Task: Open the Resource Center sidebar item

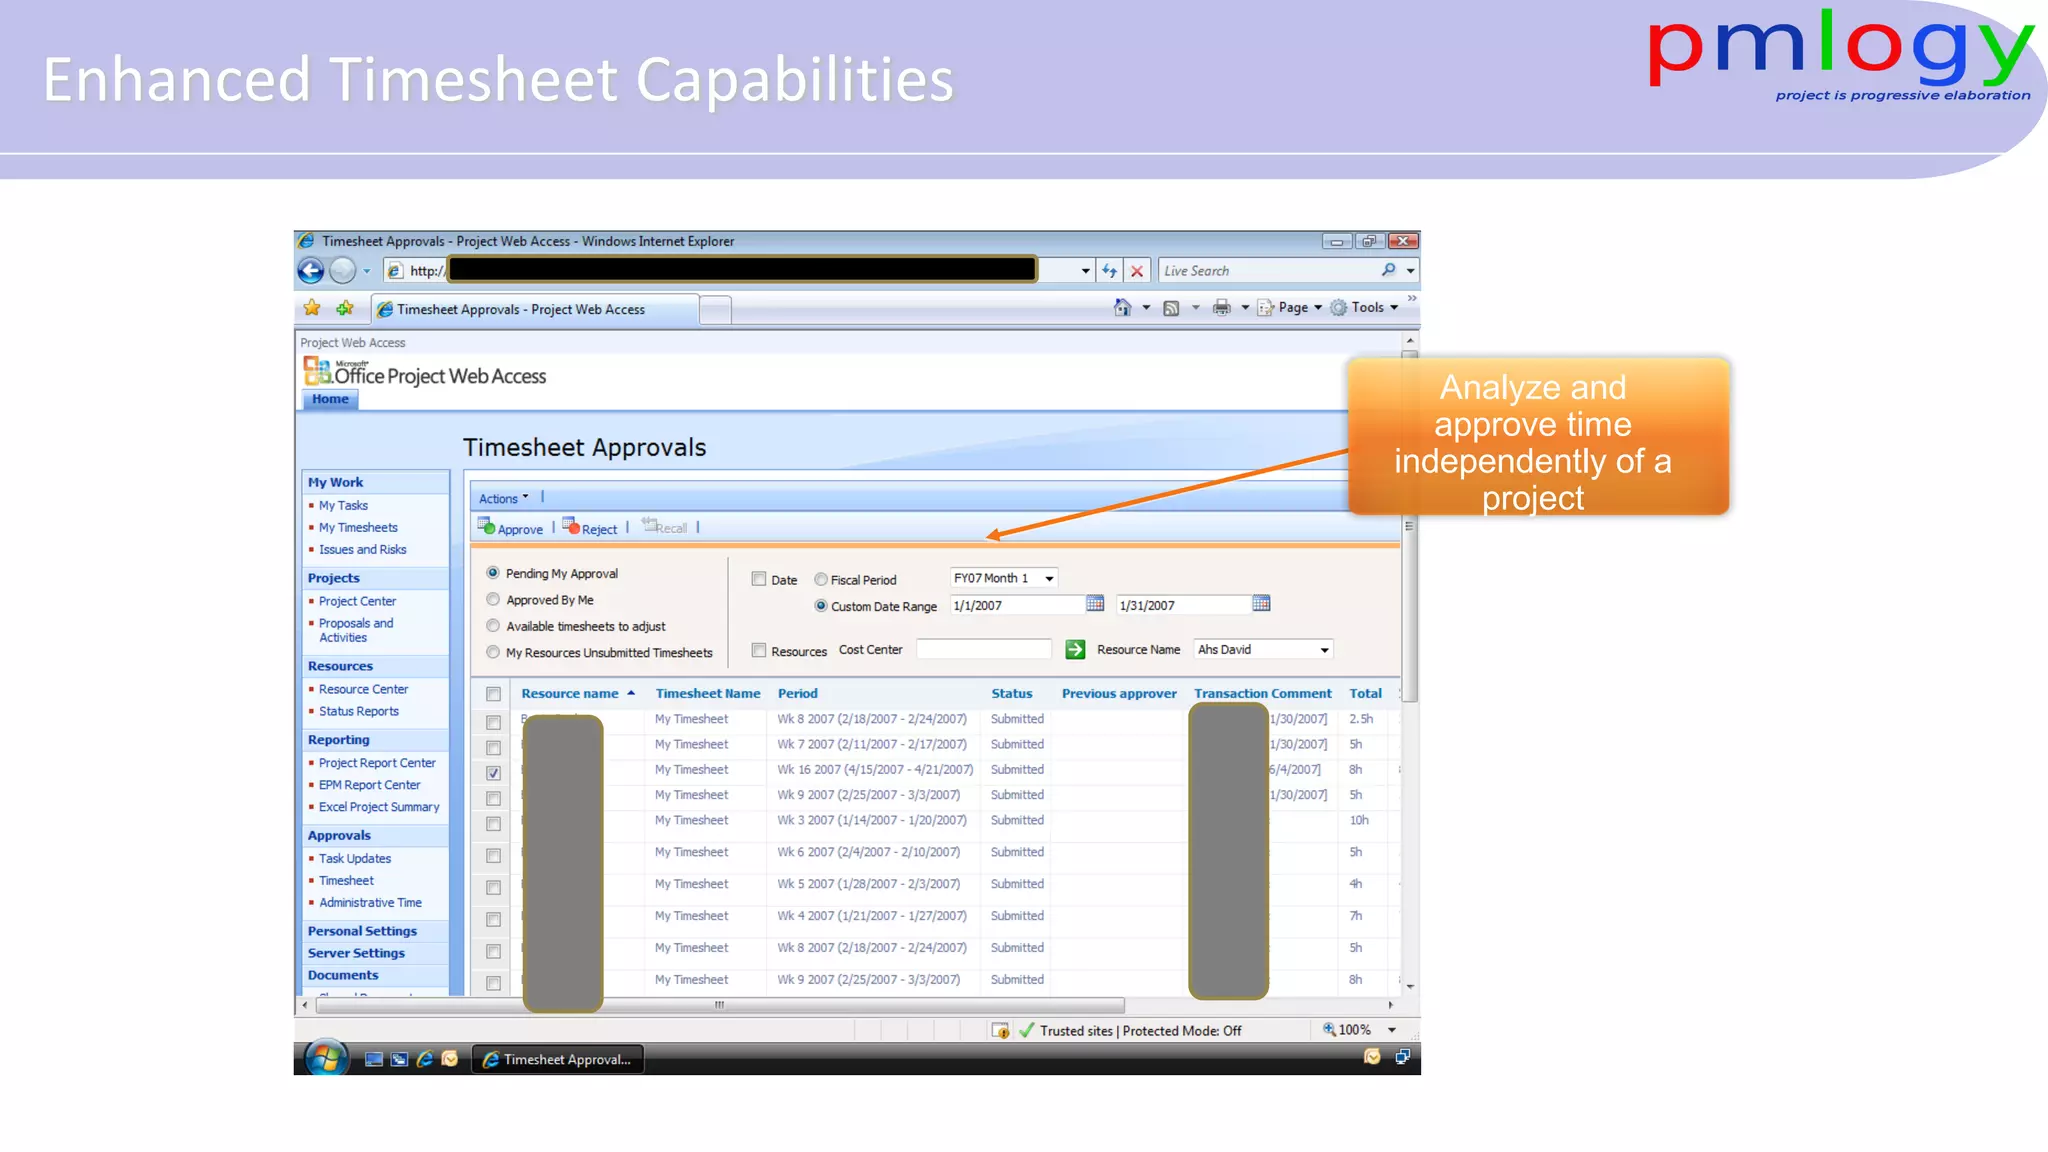Action: (363, 690)
